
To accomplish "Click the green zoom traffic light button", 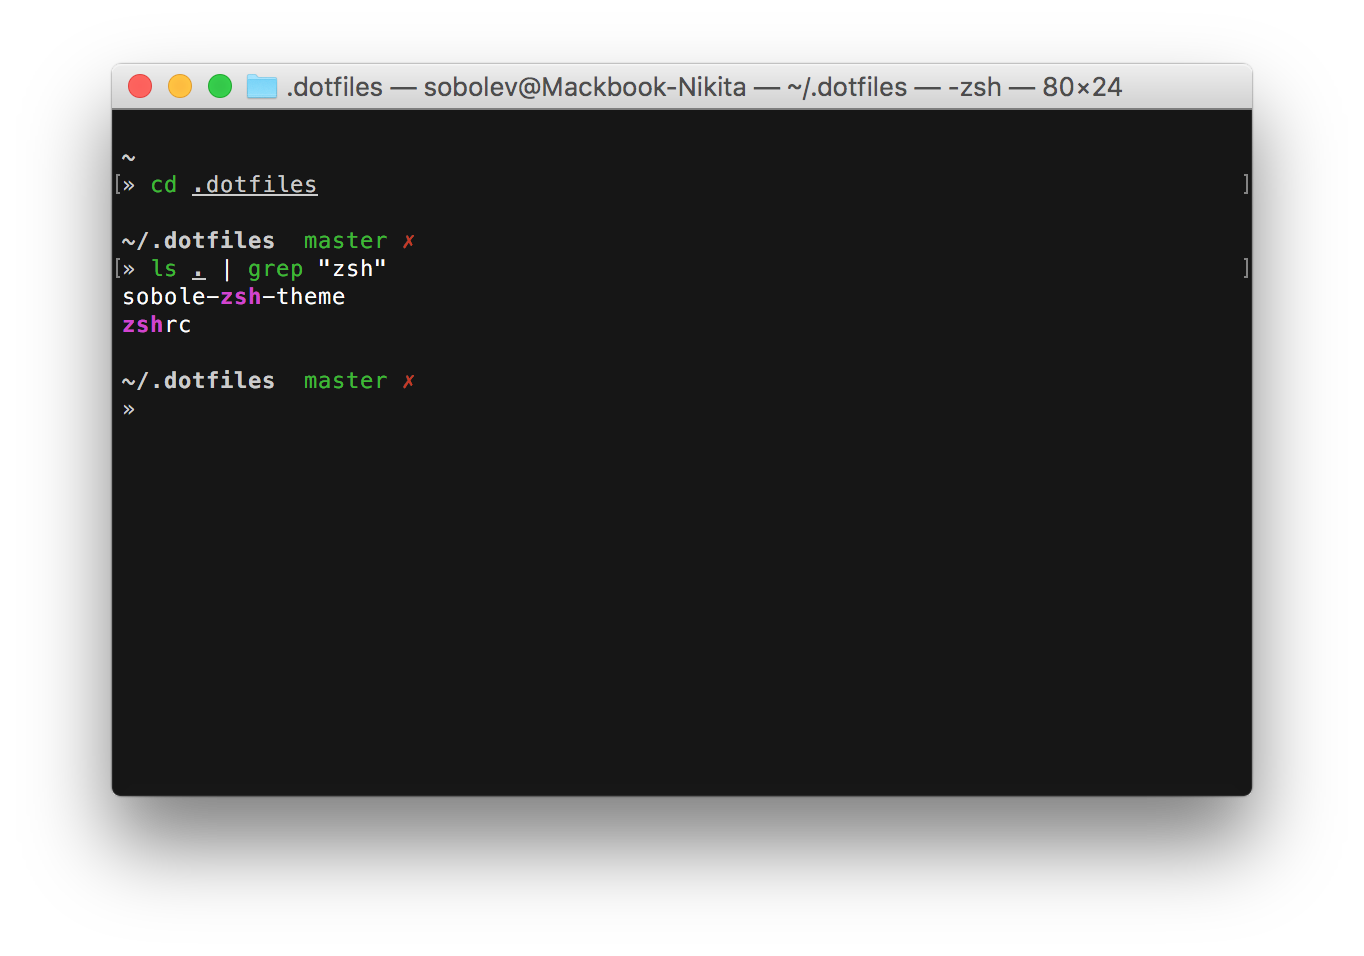I will click(219, 86).
